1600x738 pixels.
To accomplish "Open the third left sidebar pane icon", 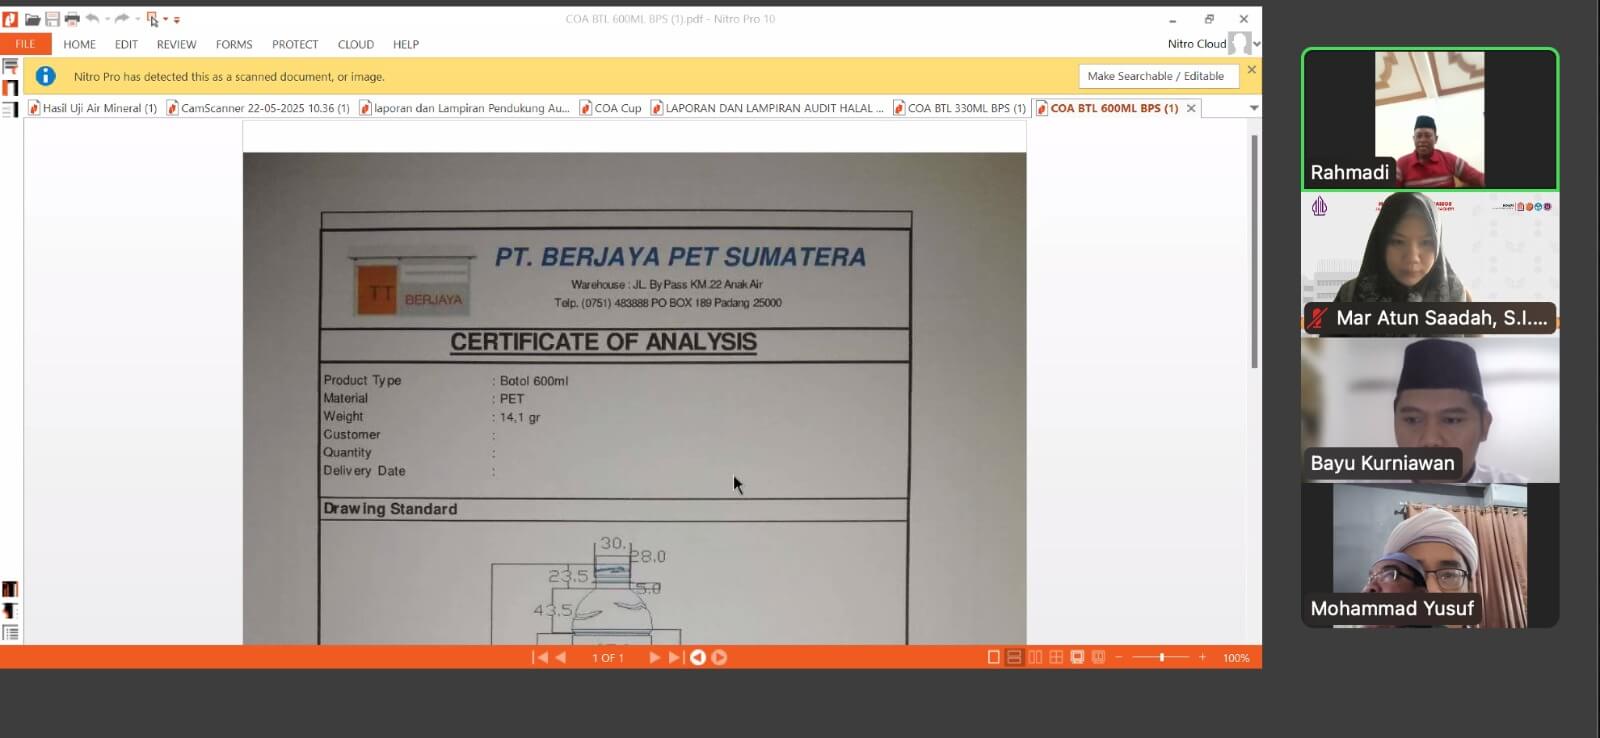I will [x=10, y=109].
